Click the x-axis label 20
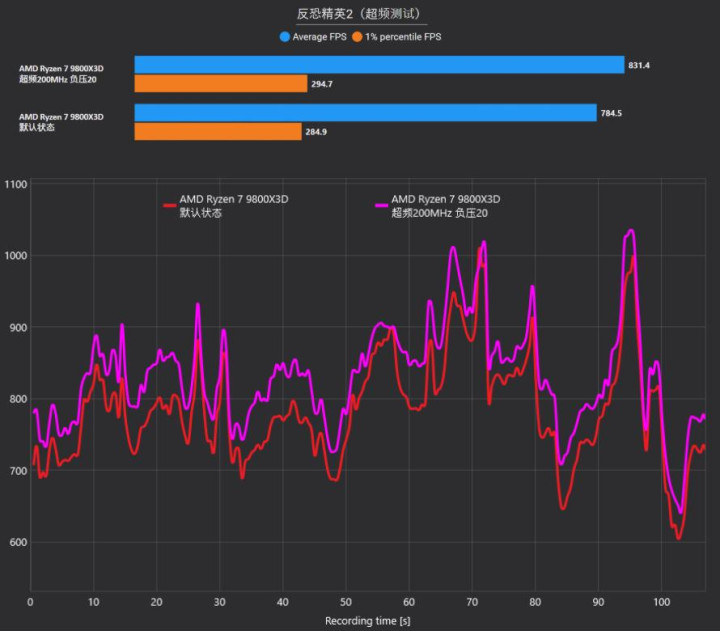 tap(157, 602)
